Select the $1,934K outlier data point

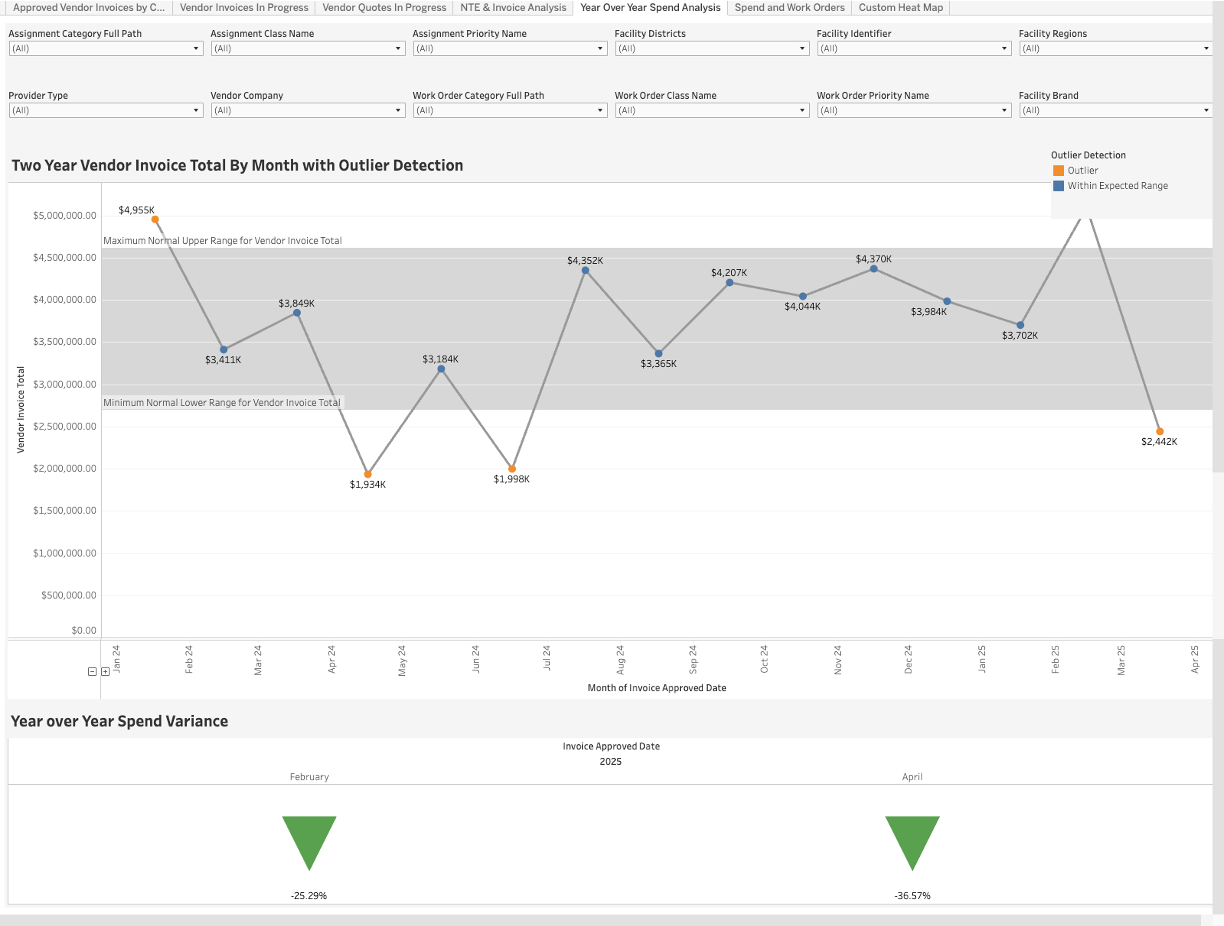(x=368, y=474)
